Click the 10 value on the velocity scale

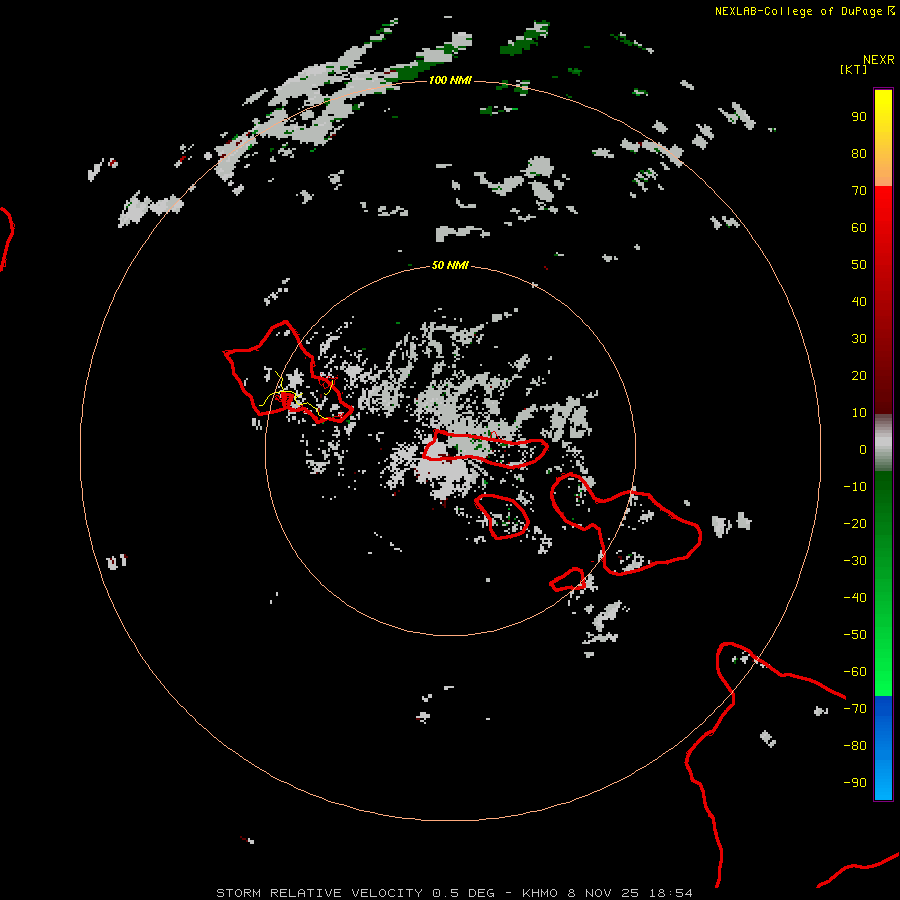(859, 413)
